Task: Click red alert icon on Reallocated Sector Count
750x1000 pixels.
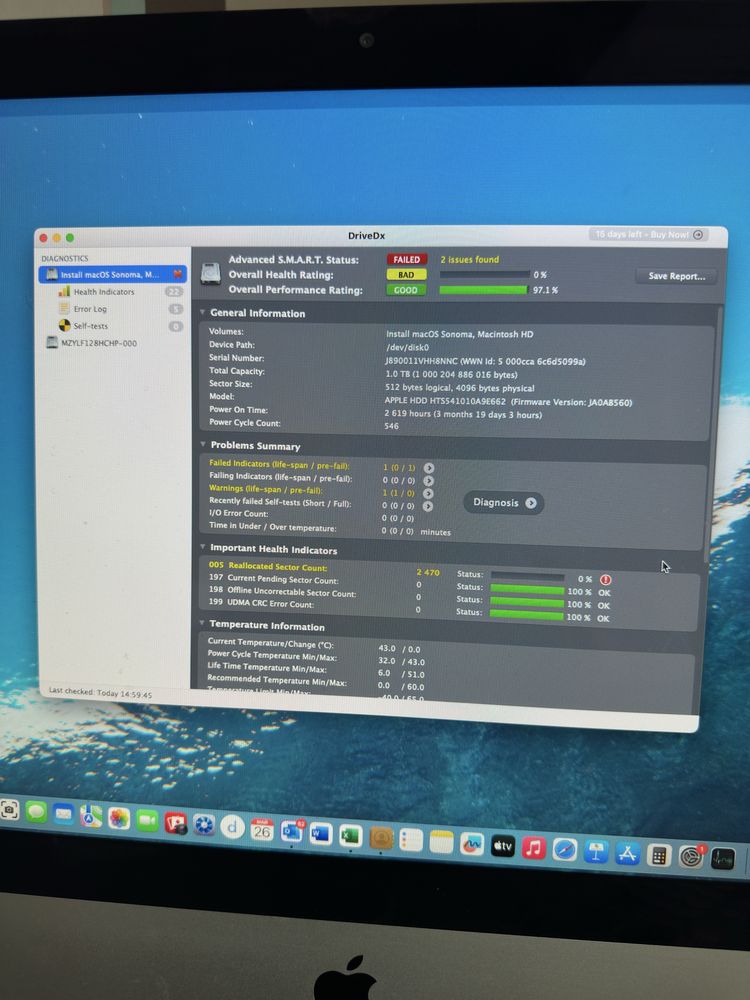Action: pos(605,580)
